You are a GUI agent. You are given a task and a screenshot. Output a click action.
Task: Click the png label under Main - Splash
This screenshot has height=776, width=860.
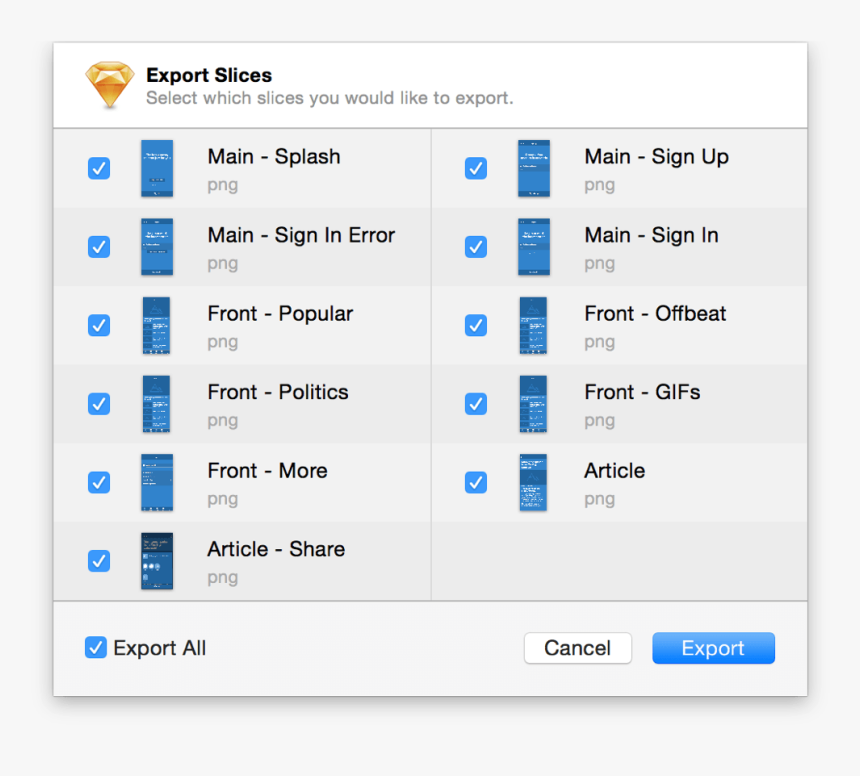[x=222, y=185]
